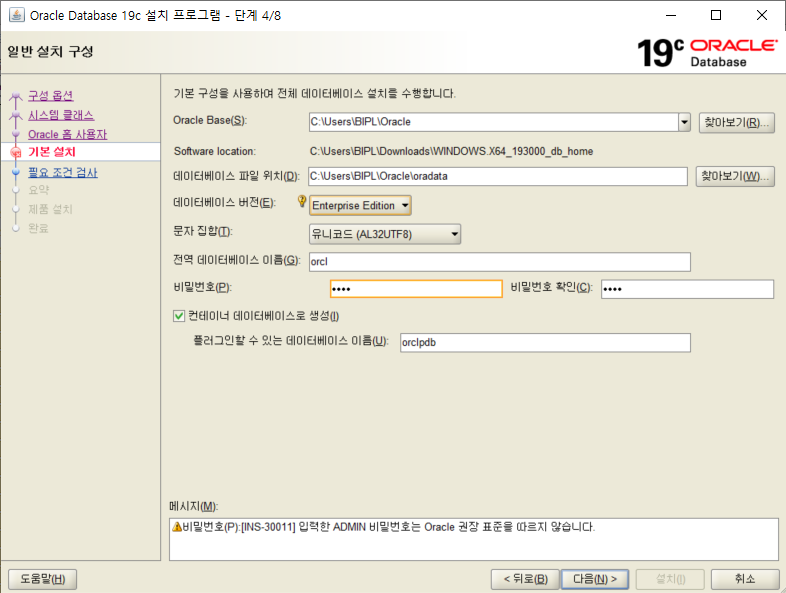Minimize the installer window
The image size is (786, 593).
(x=671, y=15)
